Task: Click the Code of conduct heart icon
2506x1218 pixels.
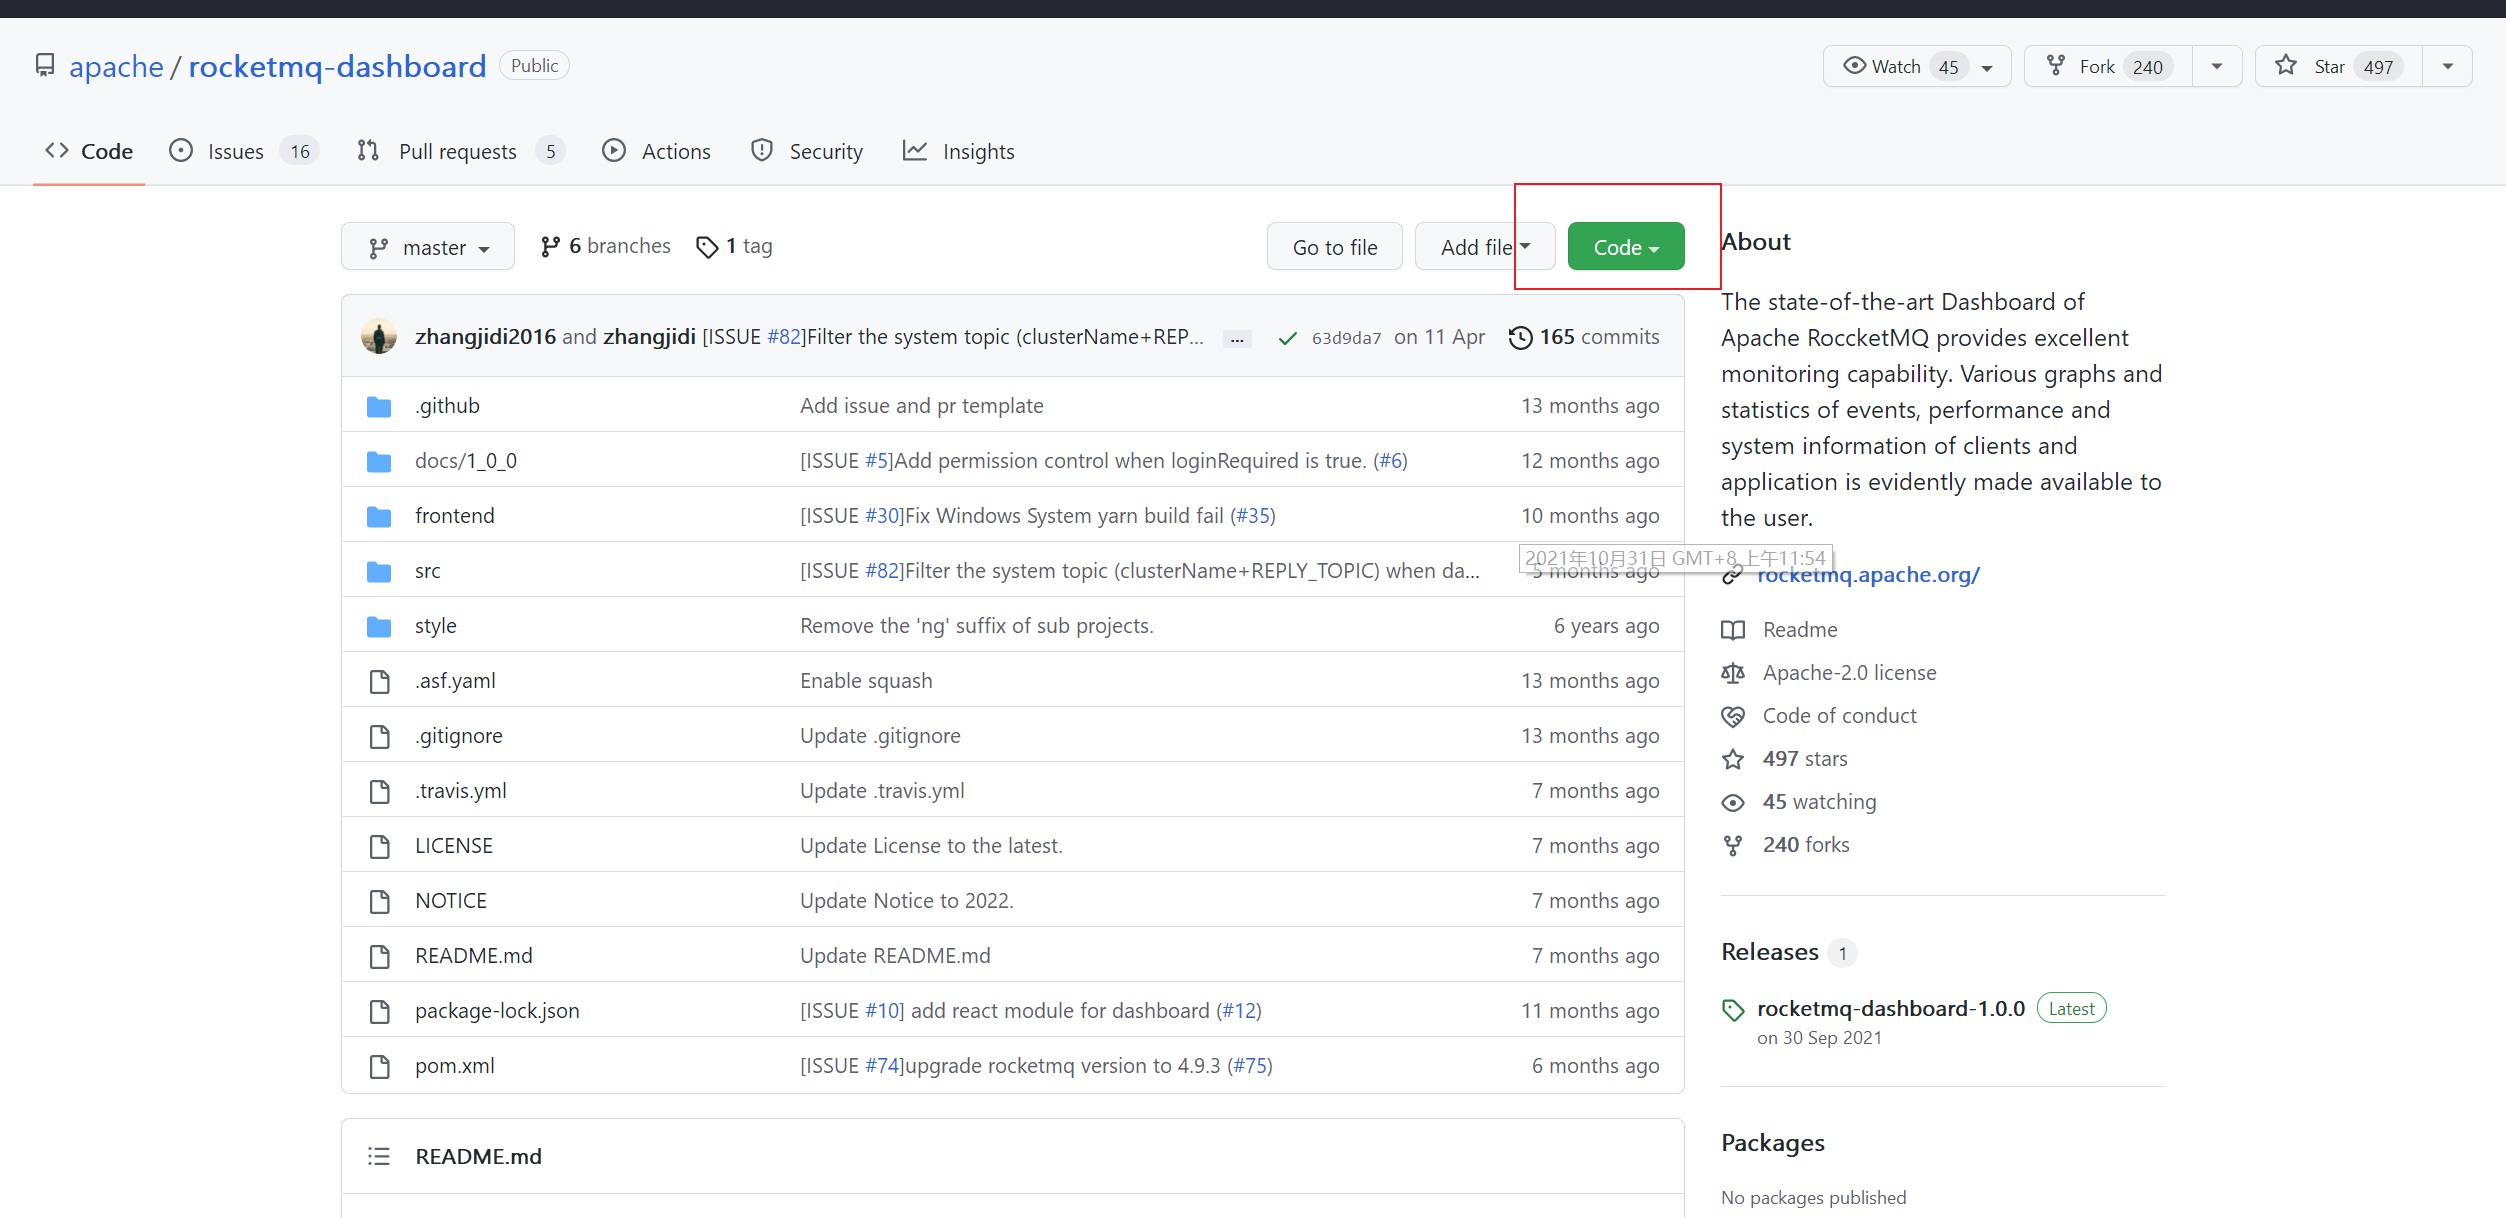Action: click(1733, 716)
